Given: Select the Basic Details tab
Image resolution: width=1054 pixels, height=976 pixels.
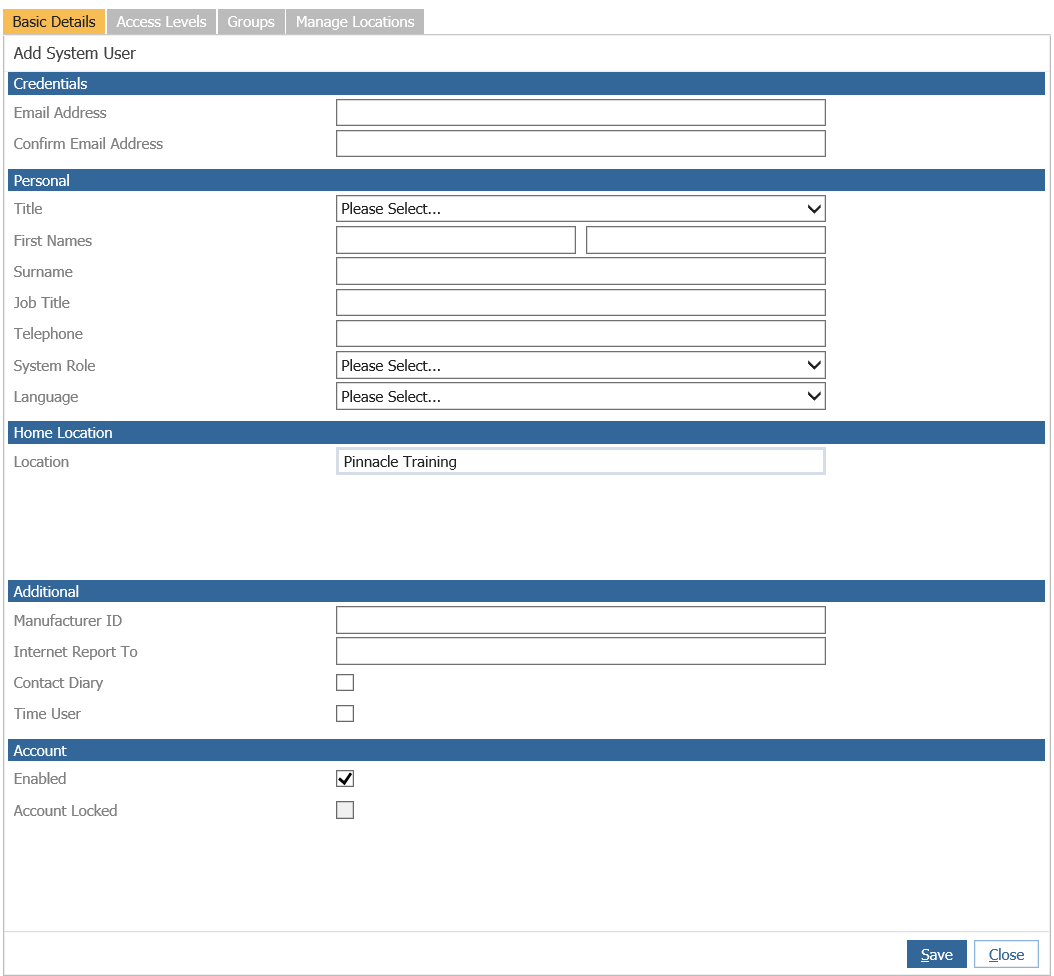Looking at the screenshot, I should click(54, 22).
